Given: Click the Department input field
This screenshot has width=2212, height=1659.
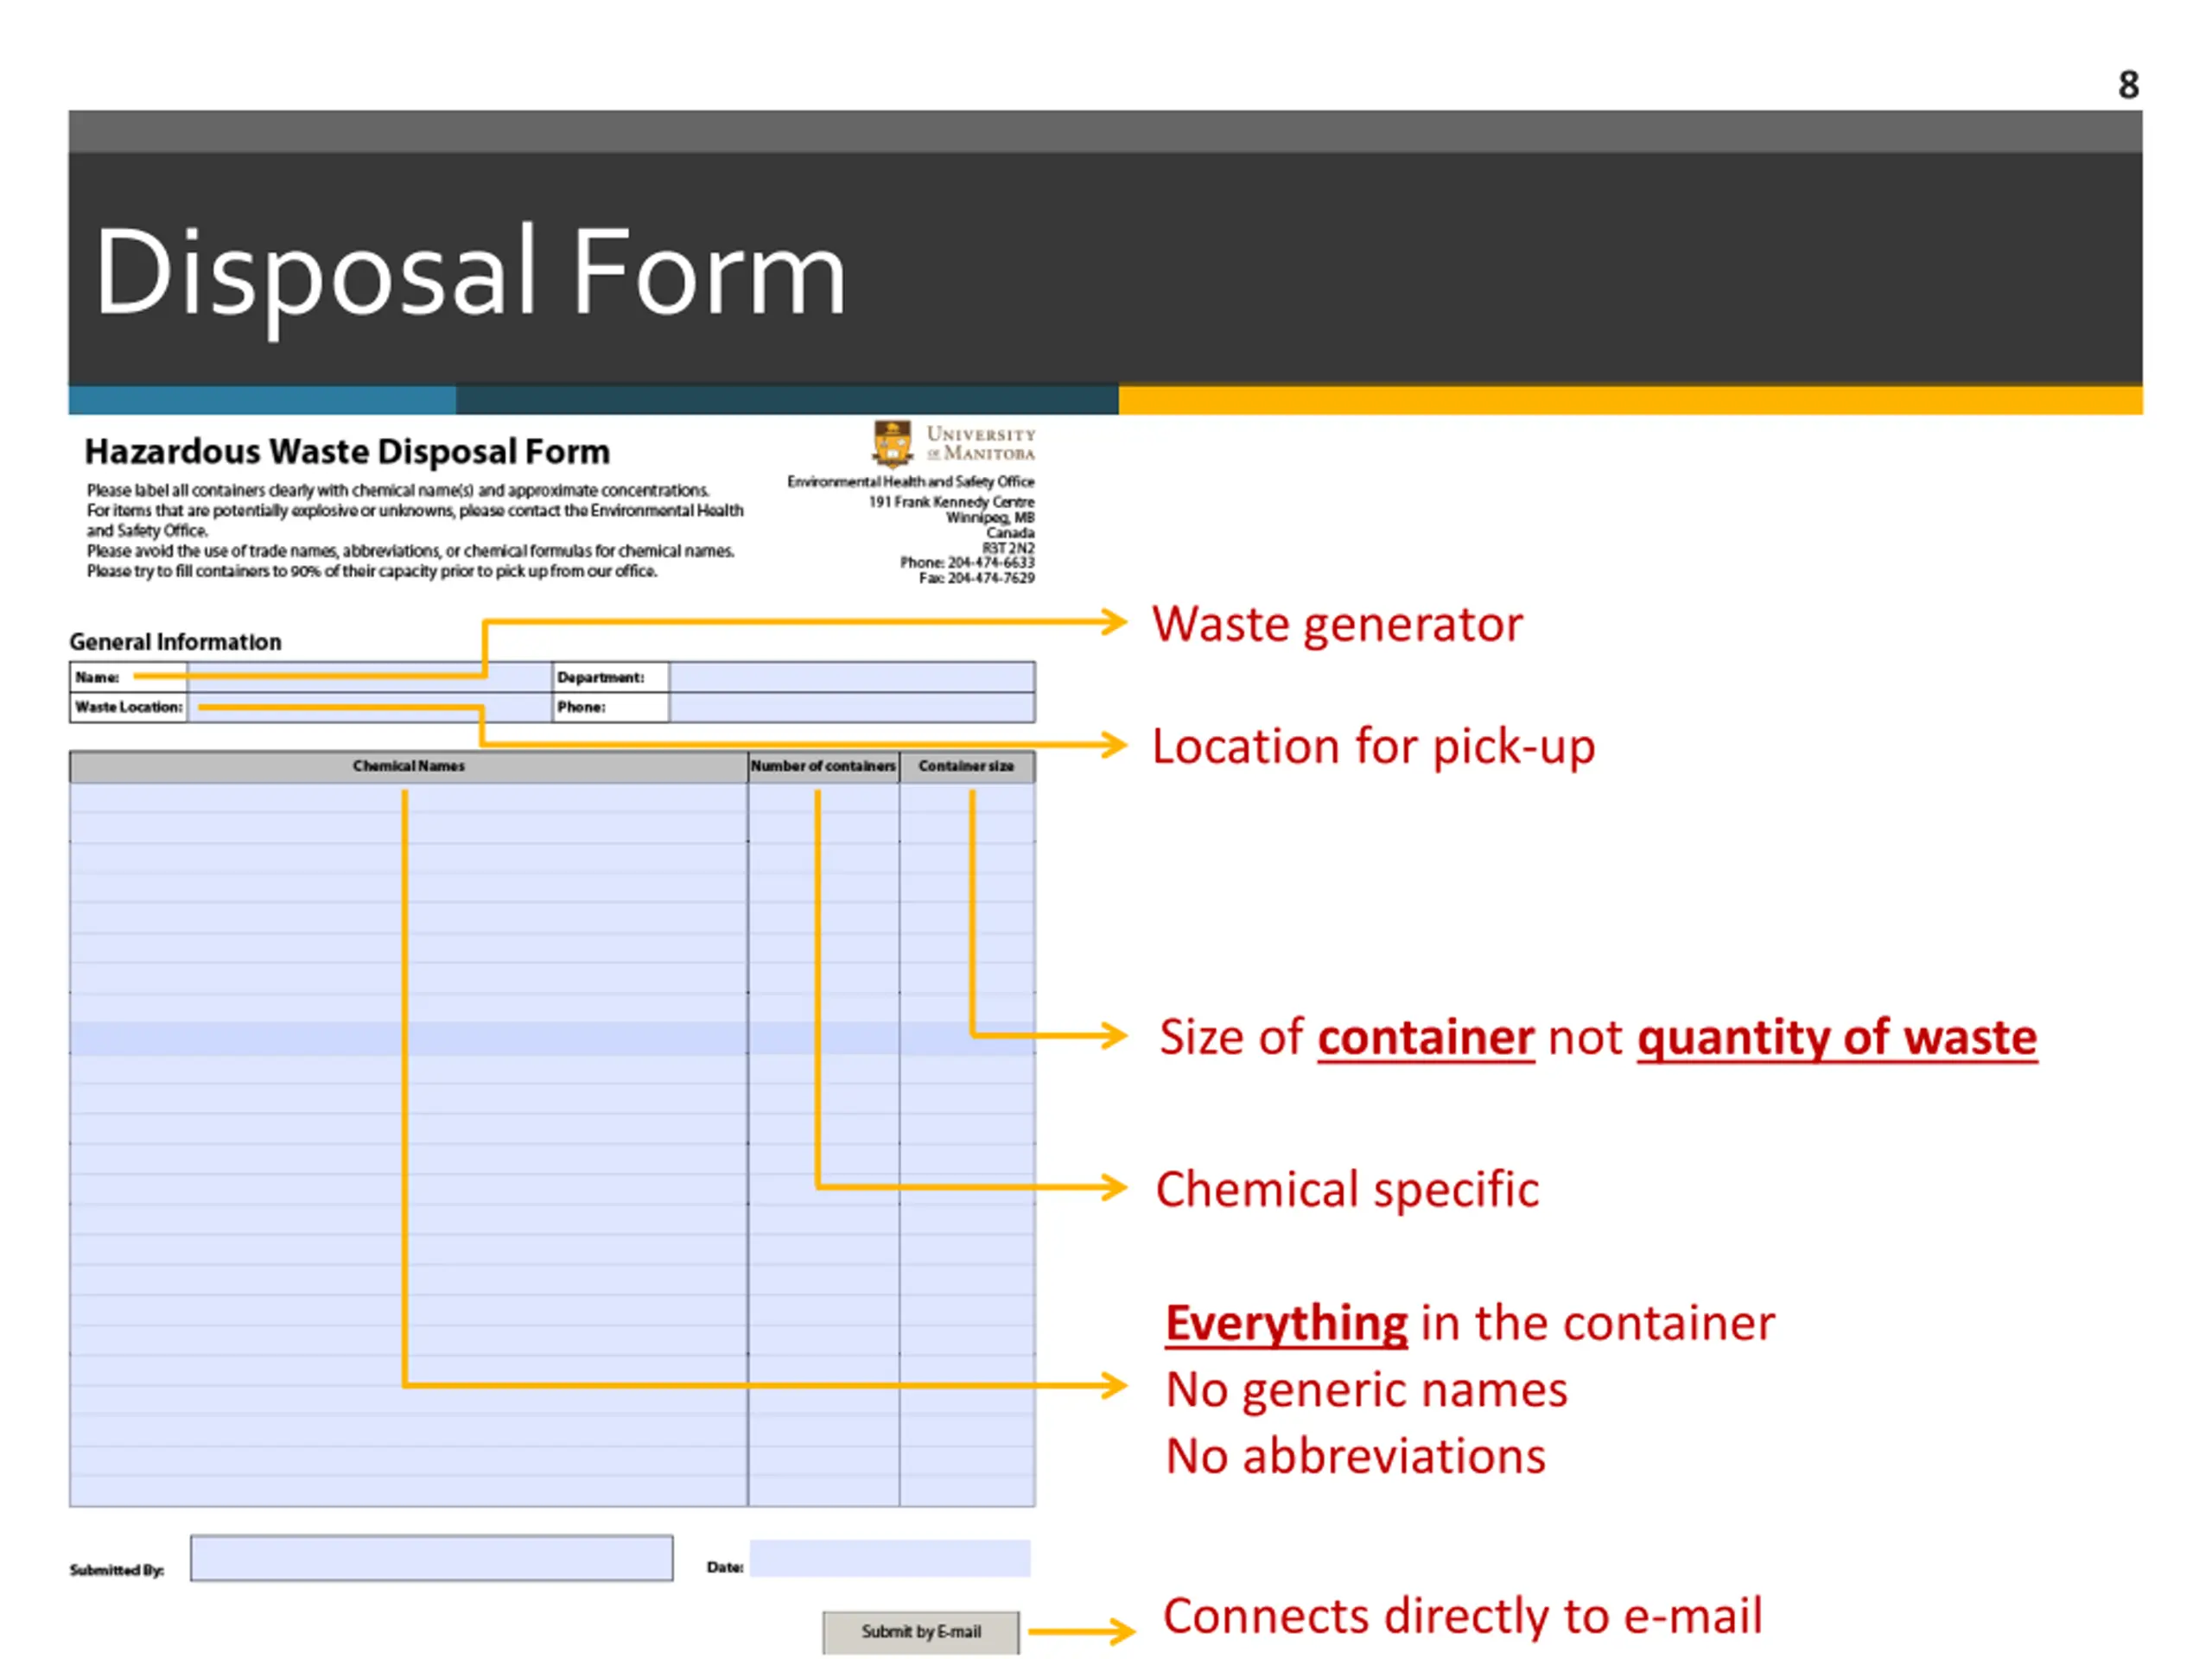Looking at the screenshot, I should point(851,677).
